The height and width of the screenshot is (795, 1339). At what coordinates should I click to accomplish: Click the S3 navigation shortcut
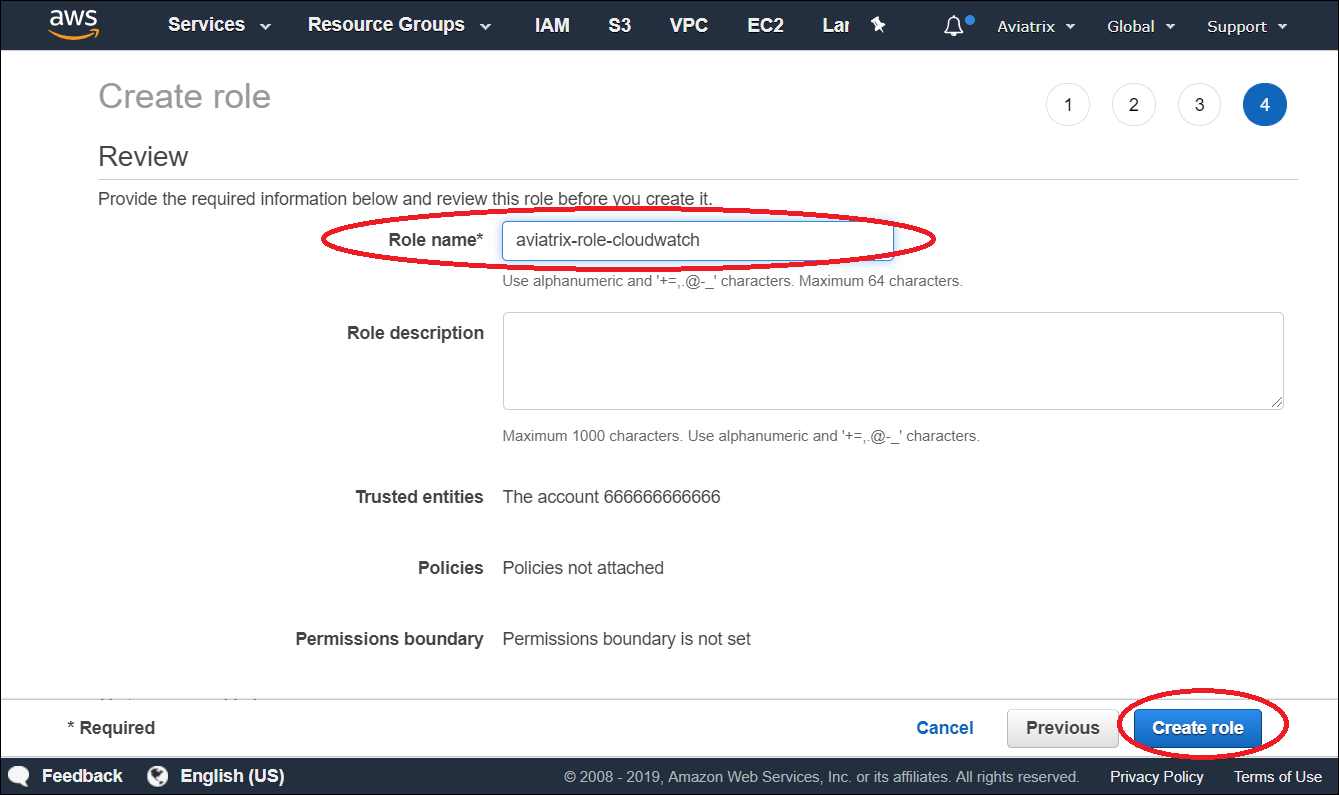click(619, 25)
